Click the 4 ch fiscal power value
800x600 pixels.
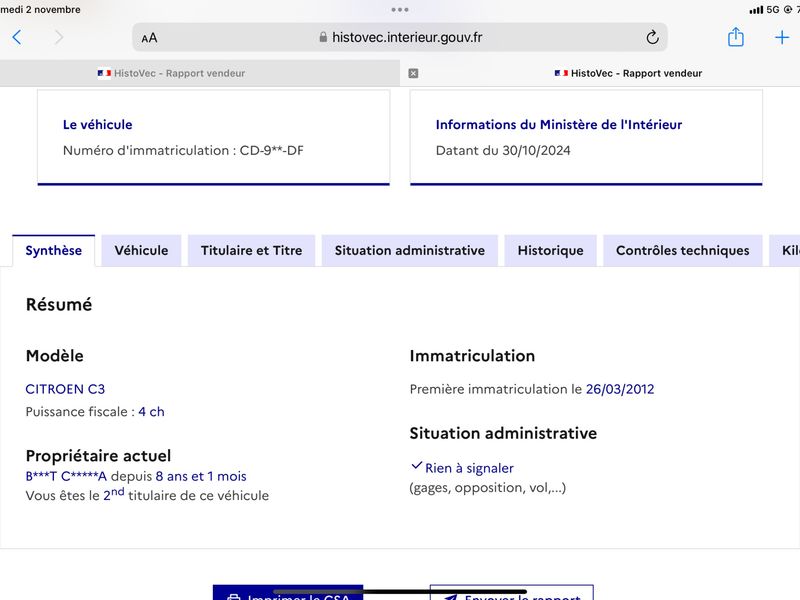[152, 412]
